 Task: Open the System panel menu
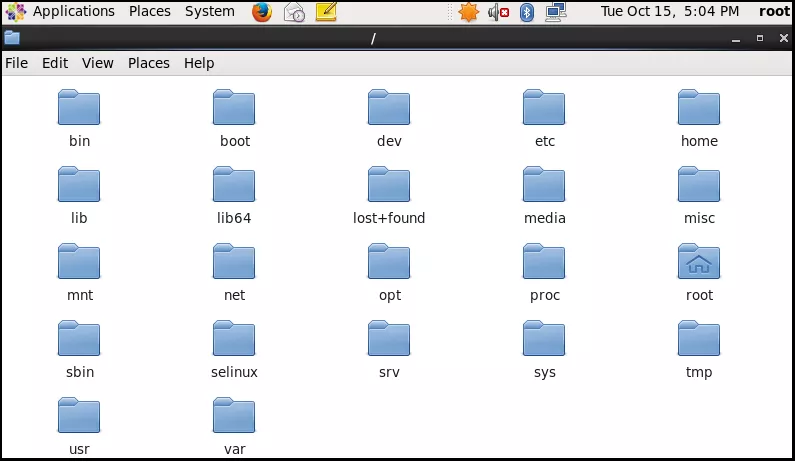209,12
